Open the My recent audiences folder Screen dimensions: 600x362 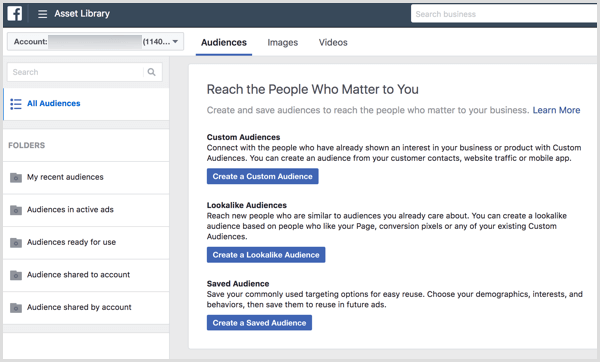pos(86,178)
